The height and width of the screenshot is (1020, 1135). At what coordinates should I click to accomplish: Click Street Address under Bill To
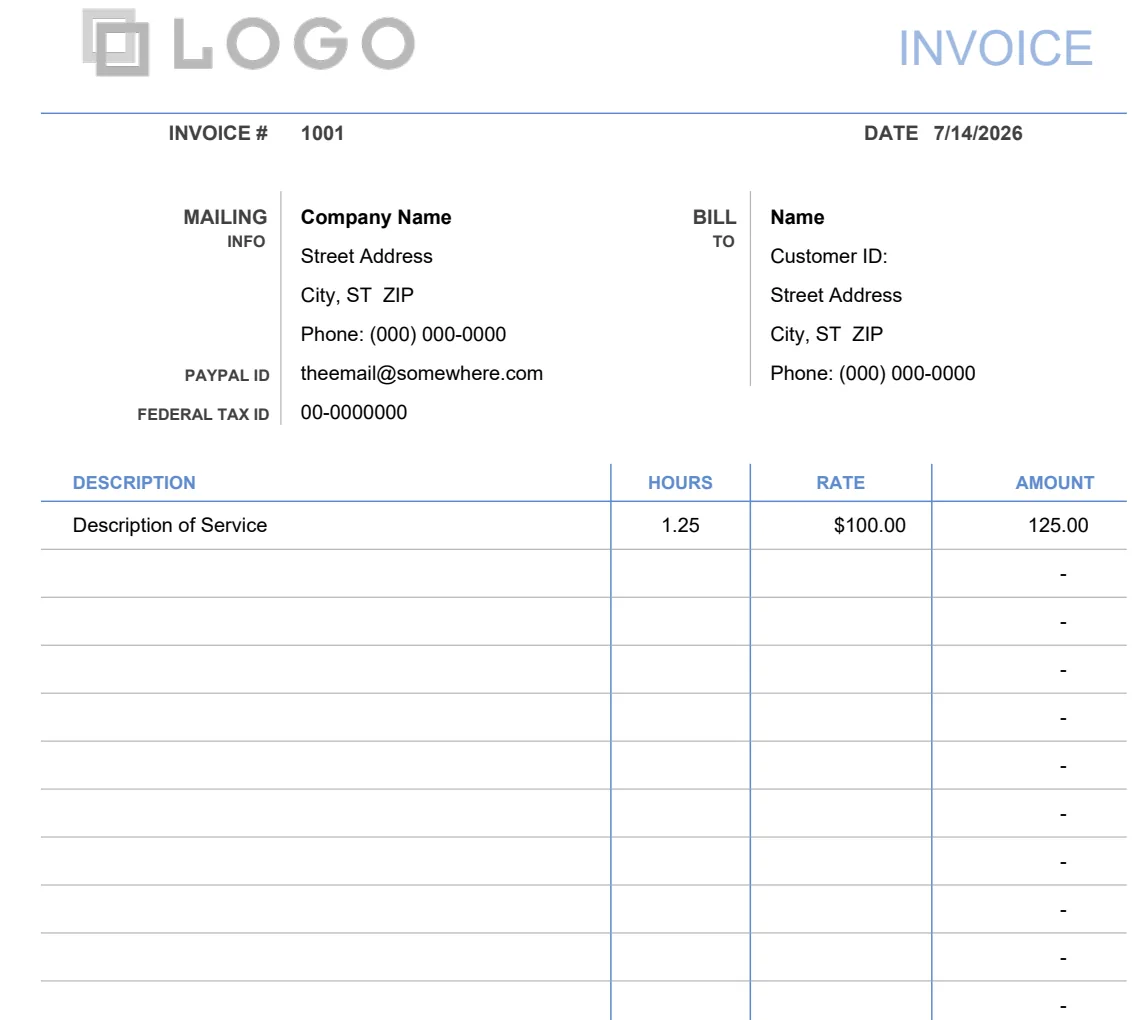836,295
